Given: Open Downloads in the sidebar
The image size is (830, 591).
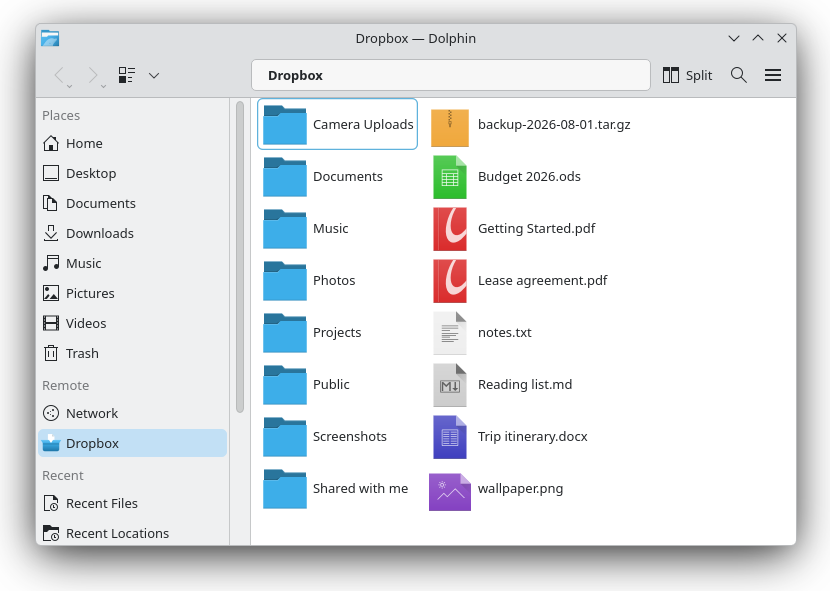Looking at the screenshot, I should pyautogui.click(x=132, y=234).
